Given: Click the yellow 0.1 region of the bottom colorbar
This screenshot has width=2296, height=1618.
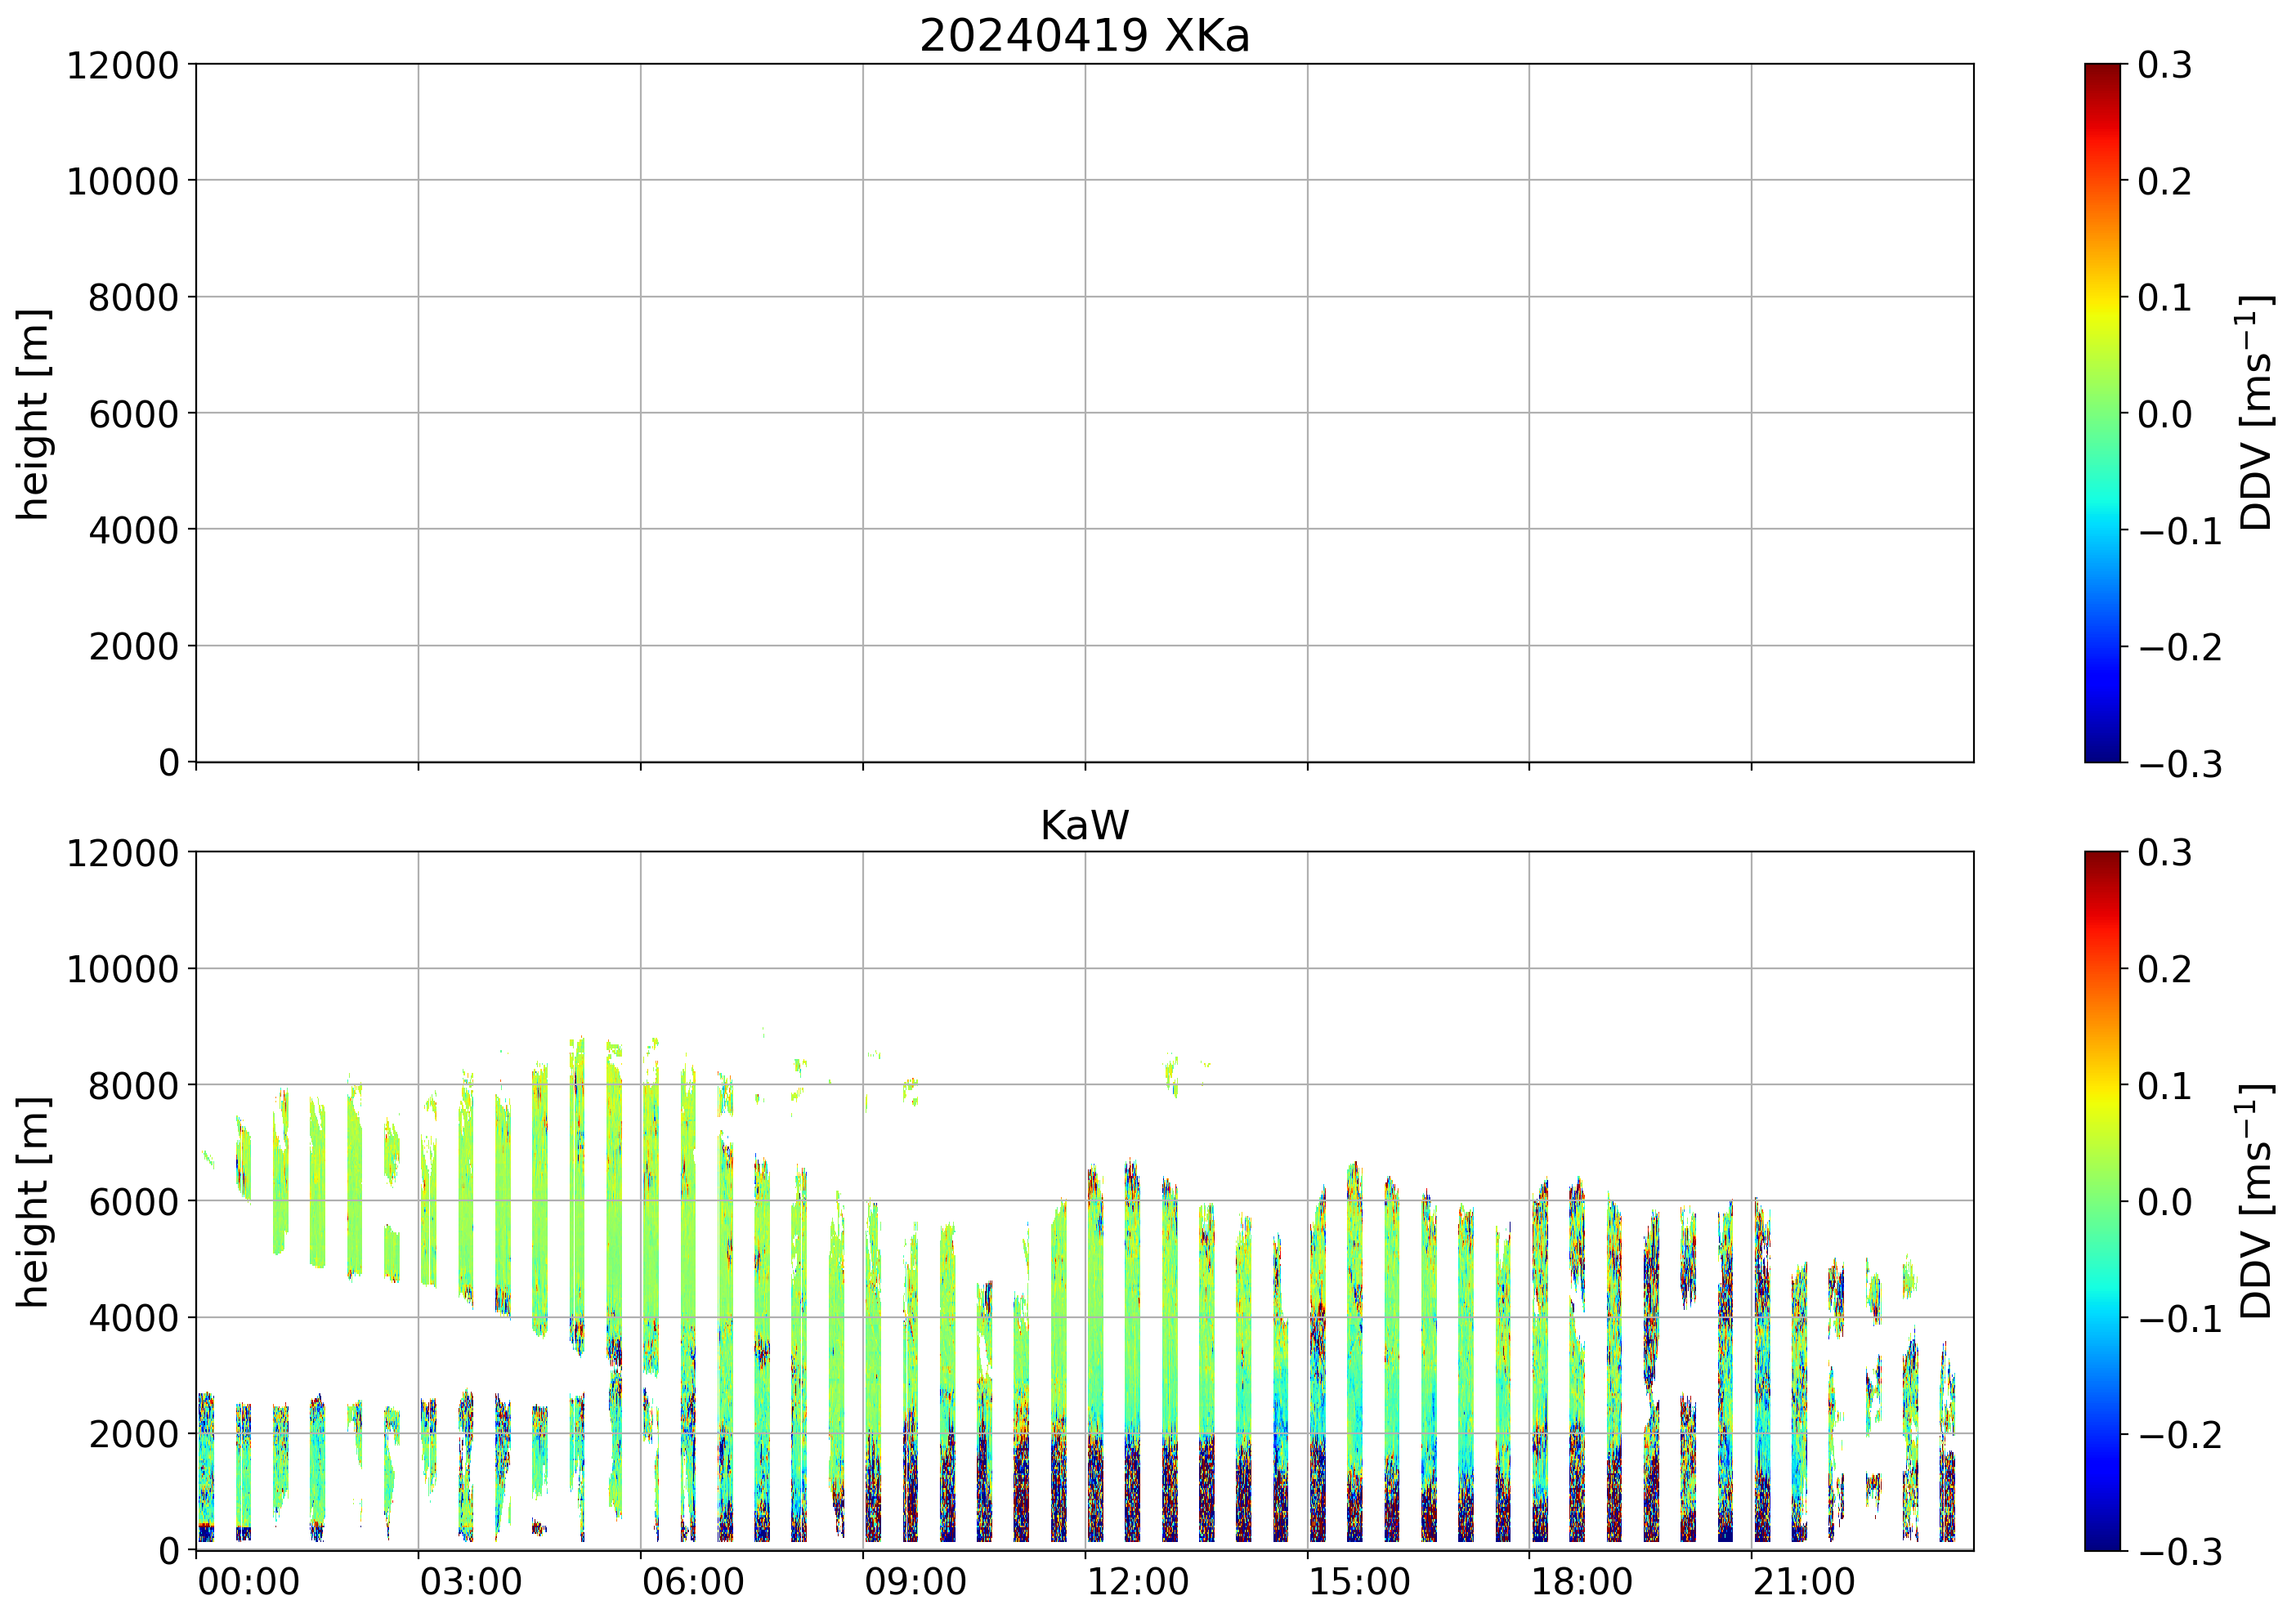Looking at the screenshot, I should point(2102,1085).
